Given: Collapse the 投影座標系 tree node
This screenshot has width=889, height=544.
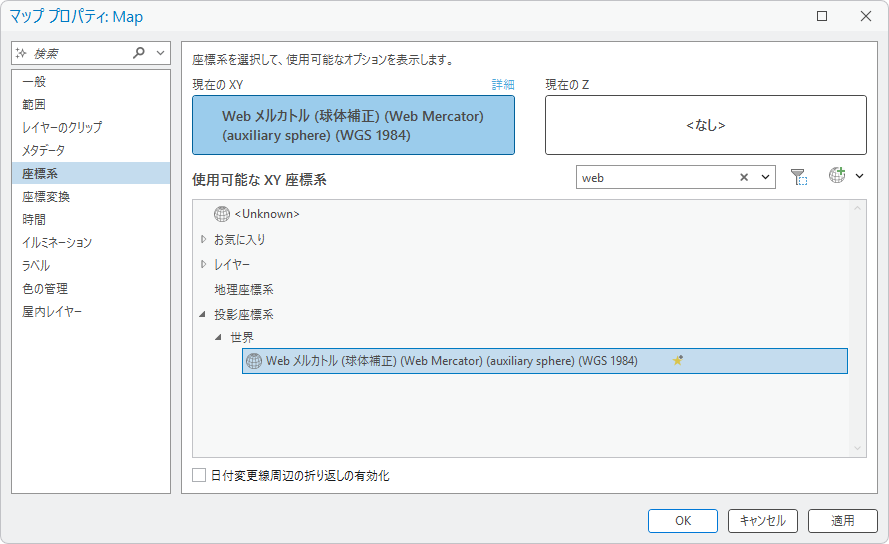Looking at the screenshot, I should pos(203,314).
